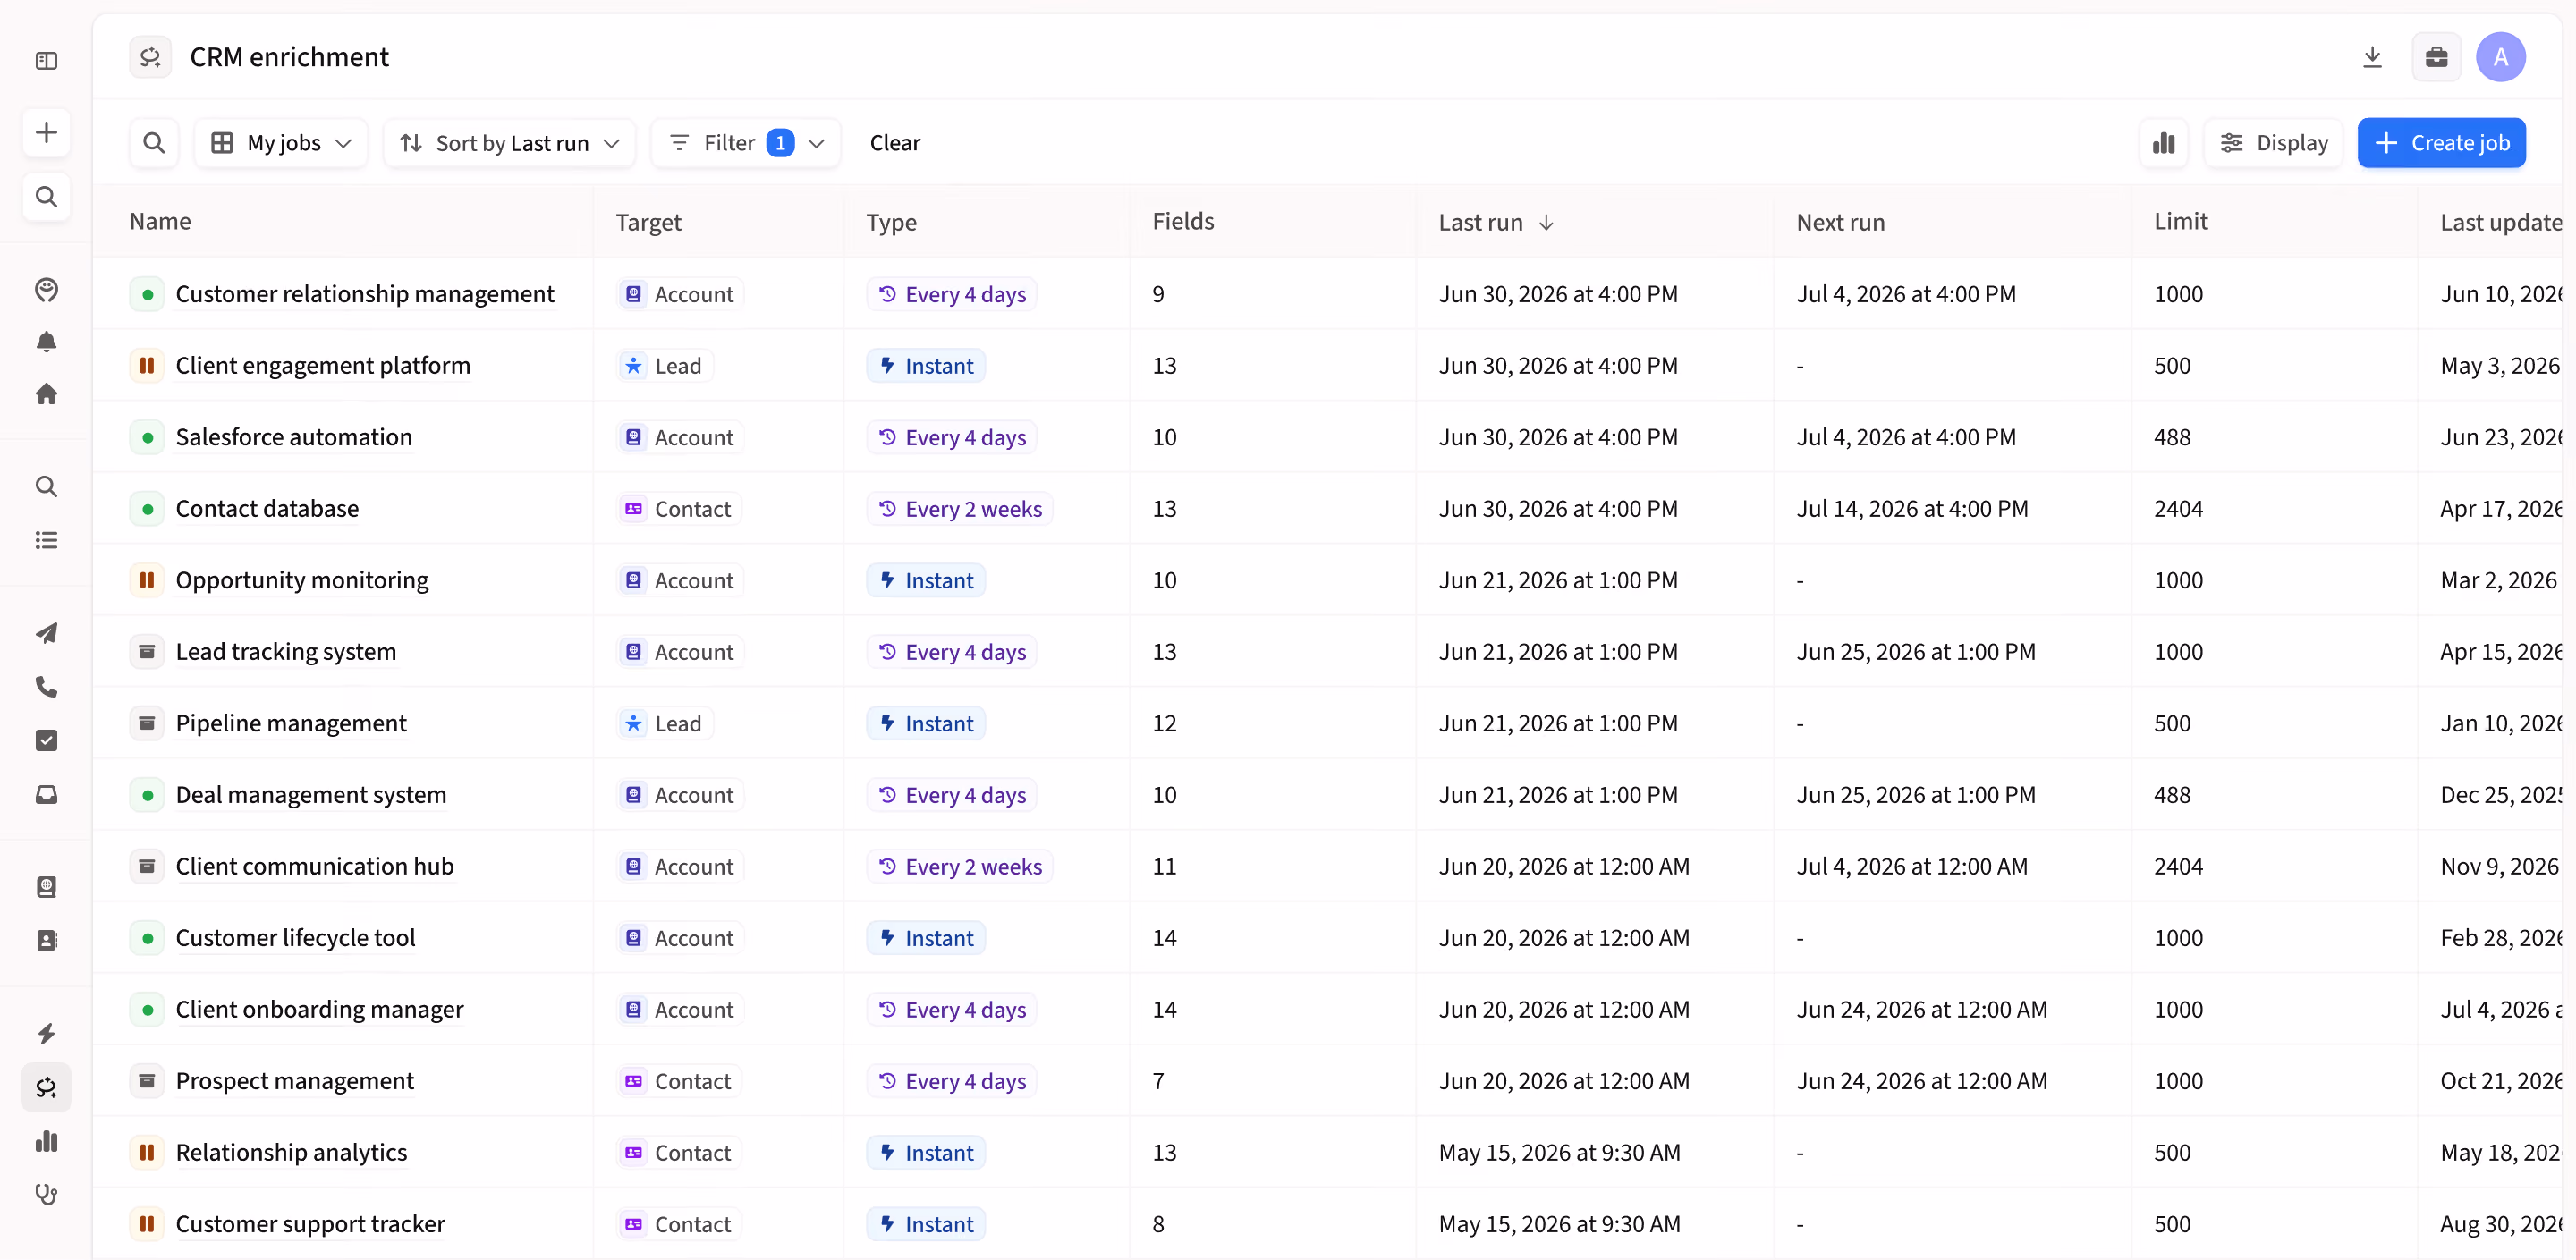The image size is (2576, 1260).
Task: Click the toolbar search magnifier button
Action: (154, 143)
